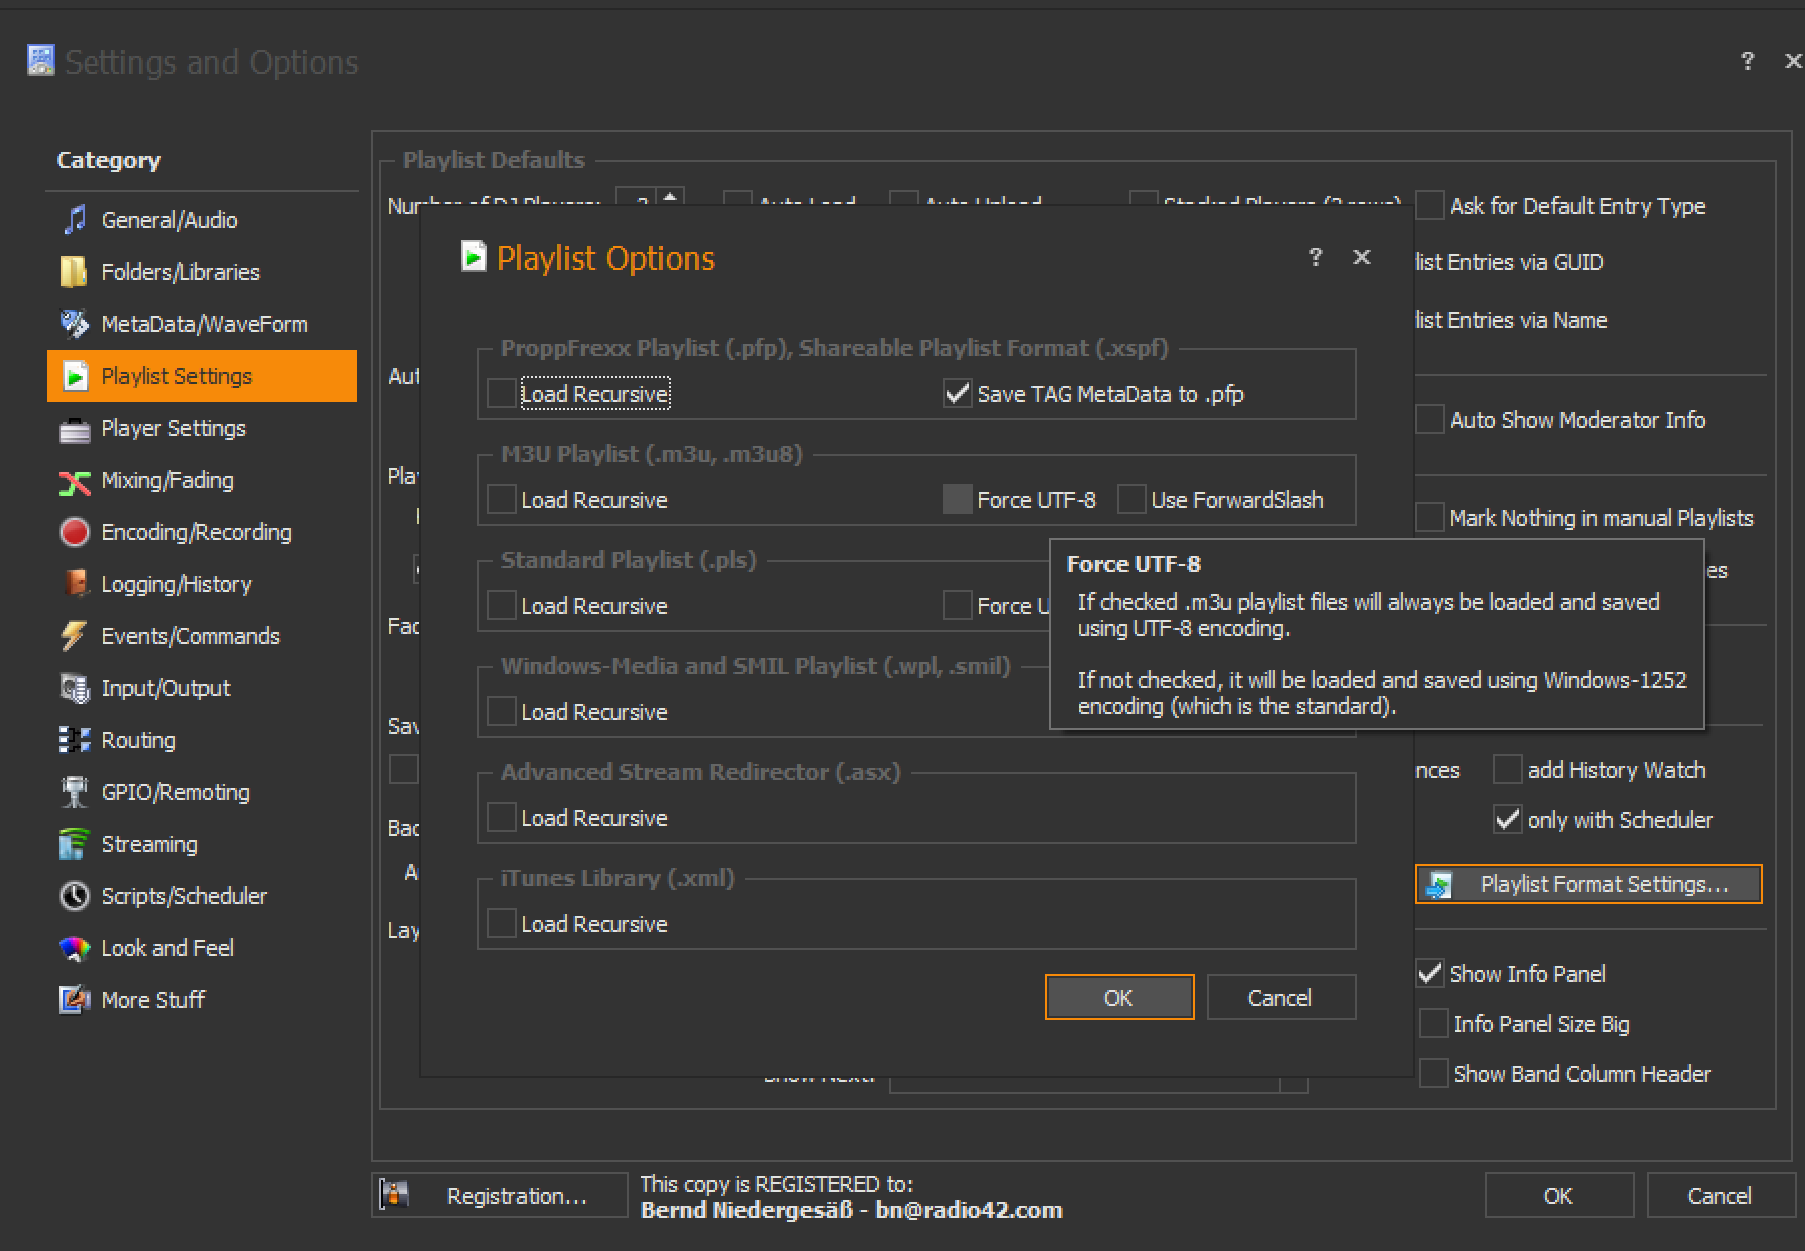The width and height of the screenshot is (1805, 1251).
Task: Click the Streaming category icon
Action: pyautogui.click(x=75, y=844)
